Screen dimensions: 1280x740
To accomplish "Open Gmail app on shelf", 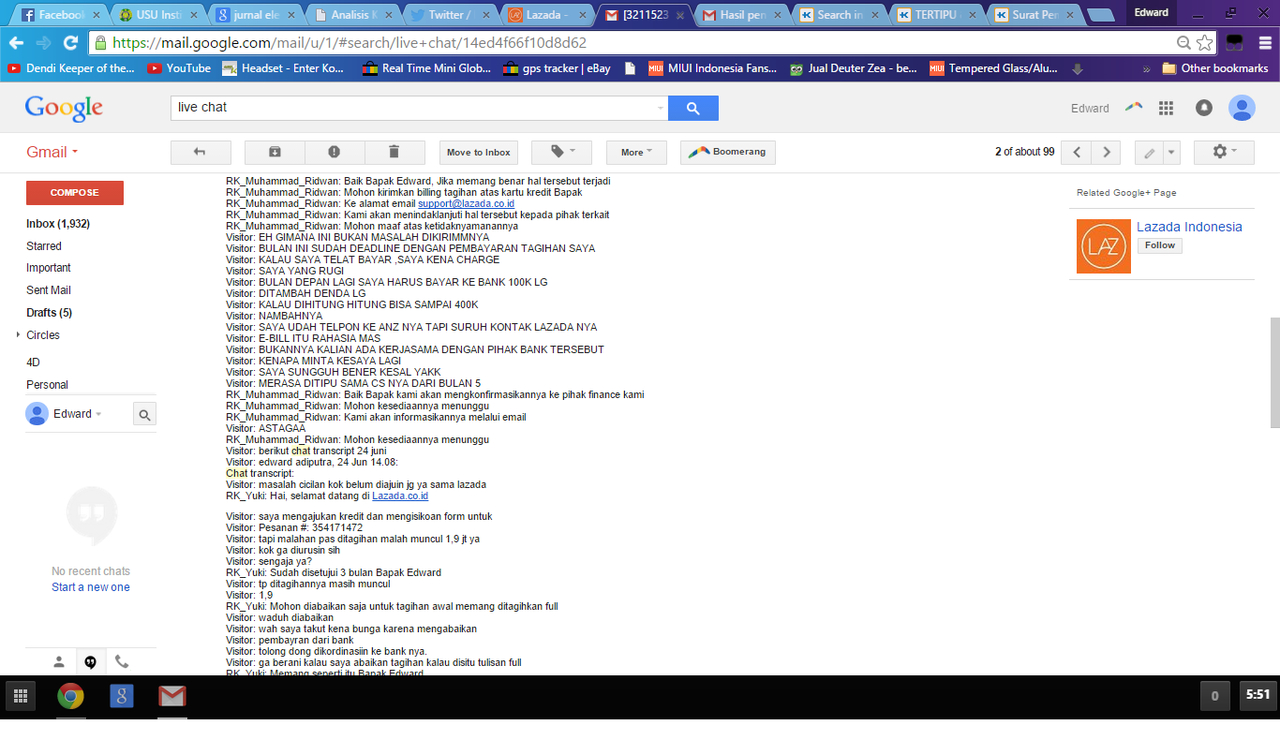I will pos(172,696).
